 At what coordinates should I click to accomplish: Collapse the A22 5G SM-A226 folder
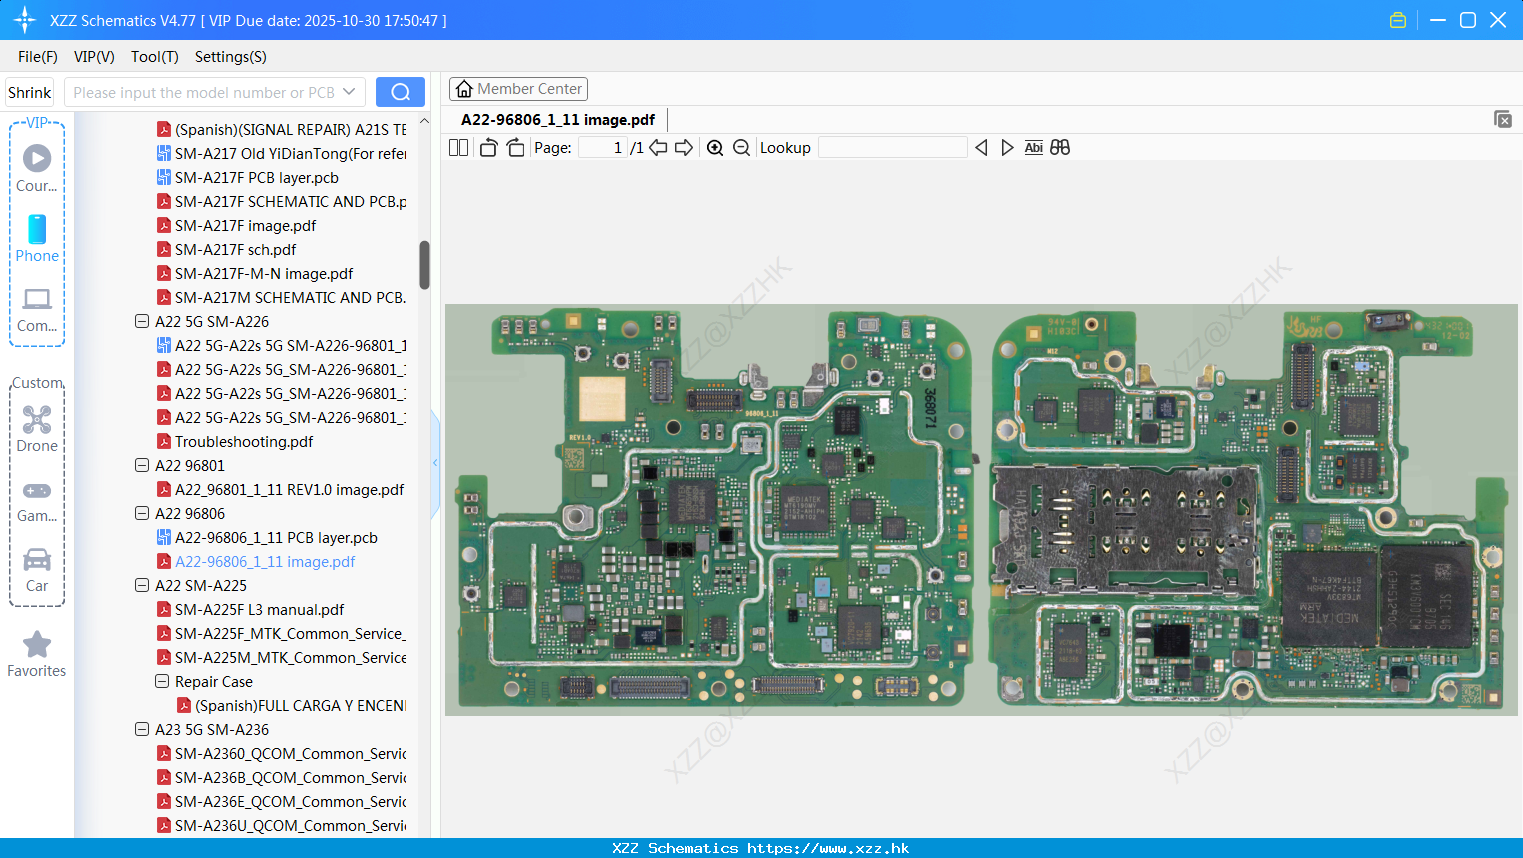pyautogui.click(x=142, y=321)
